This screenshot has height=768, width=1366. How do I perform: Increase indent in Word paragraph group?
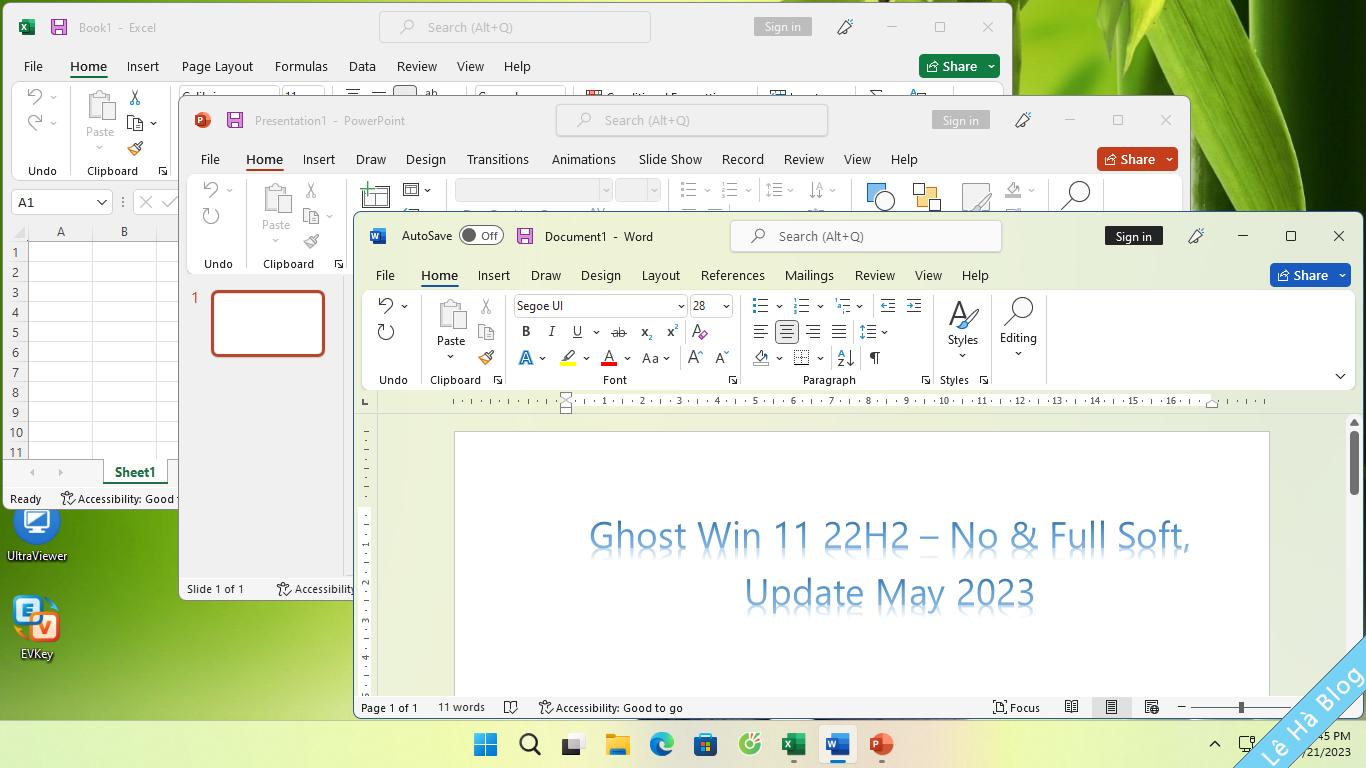[x=914, y=306]
